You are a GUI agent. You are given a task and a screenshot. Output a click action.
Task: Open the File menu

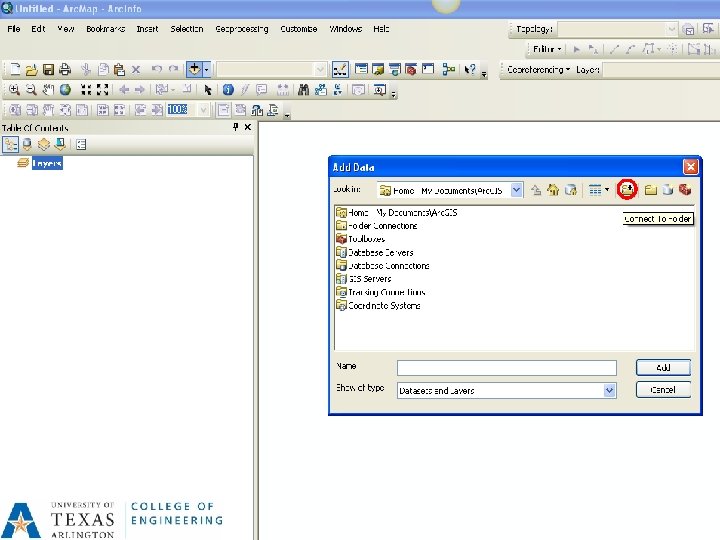coord(14,28)
